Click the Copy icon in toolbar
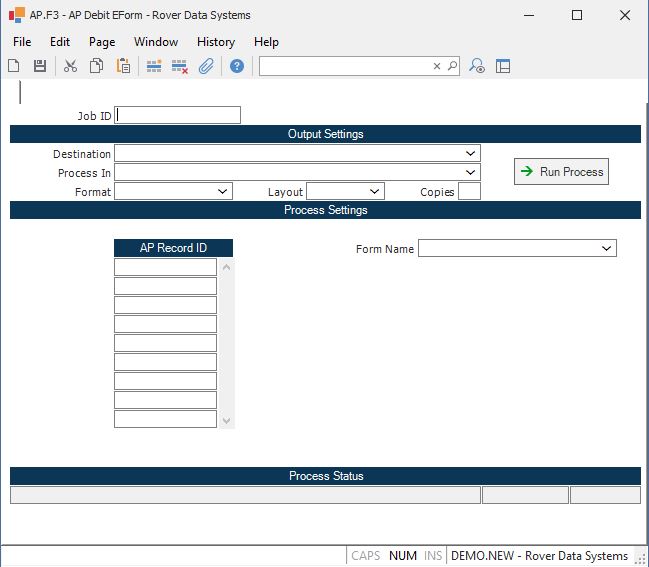Image resolution: width=649 pixels, height=567 pixels. click(97, 66)
